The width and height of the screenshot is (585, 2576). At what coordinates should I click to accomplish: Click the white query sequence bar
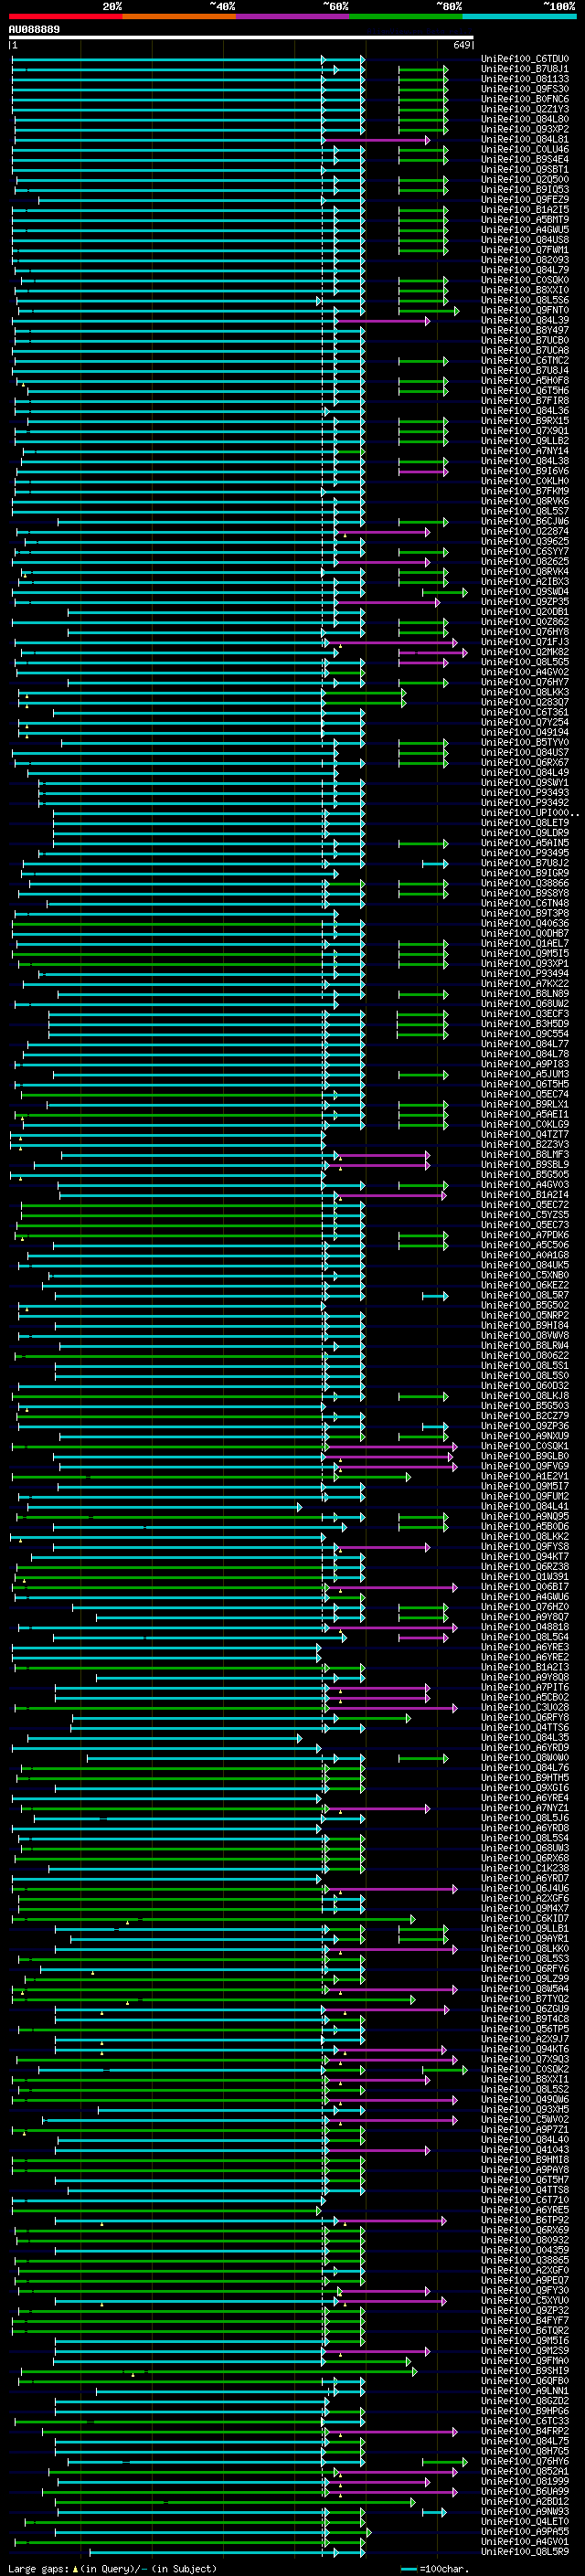point(241,38)
